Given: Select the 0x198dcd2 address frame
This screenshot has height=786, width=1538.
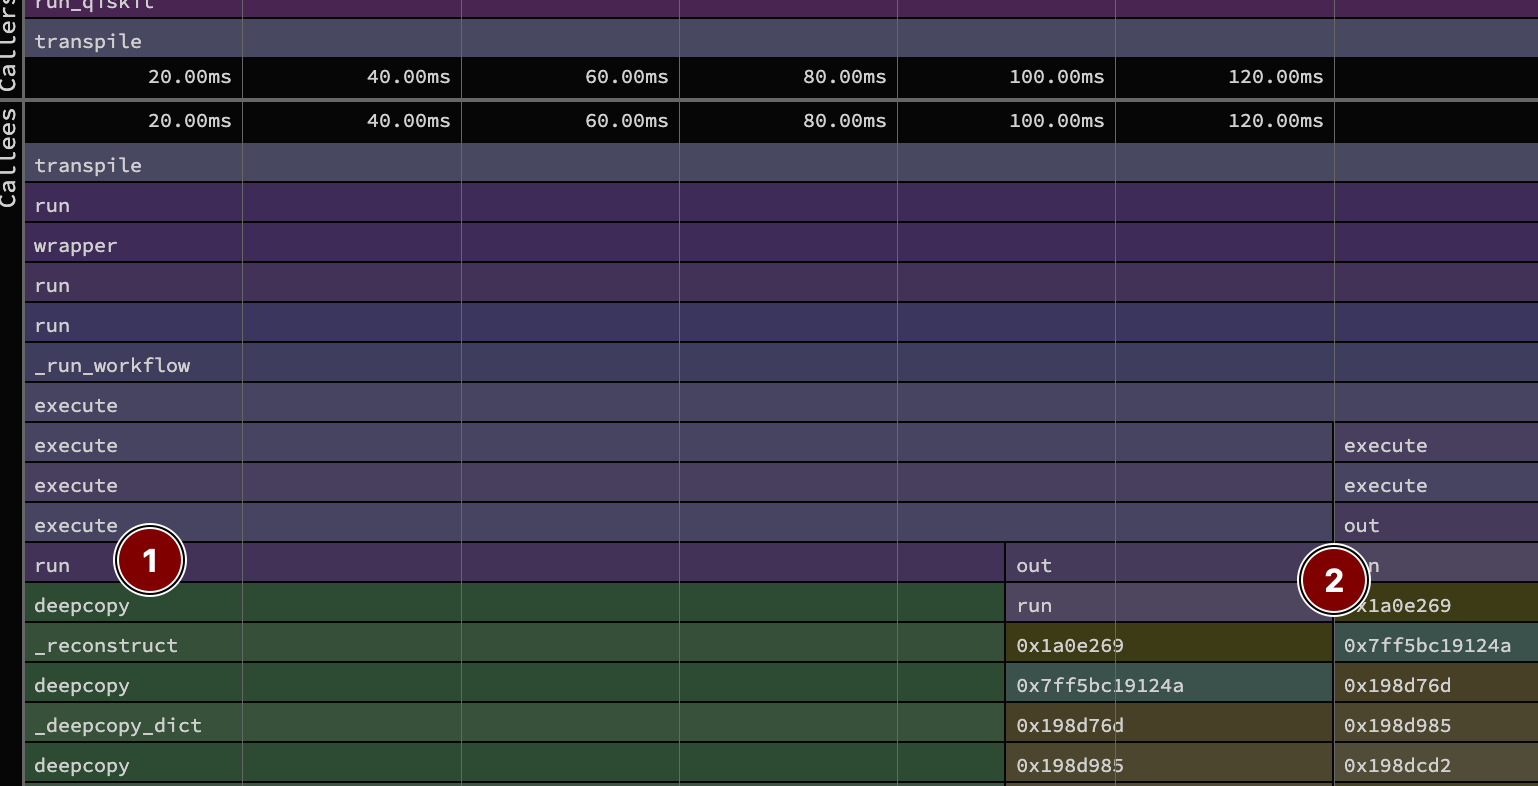Looking at the screenshot, I should click(x=1397, y=765).
